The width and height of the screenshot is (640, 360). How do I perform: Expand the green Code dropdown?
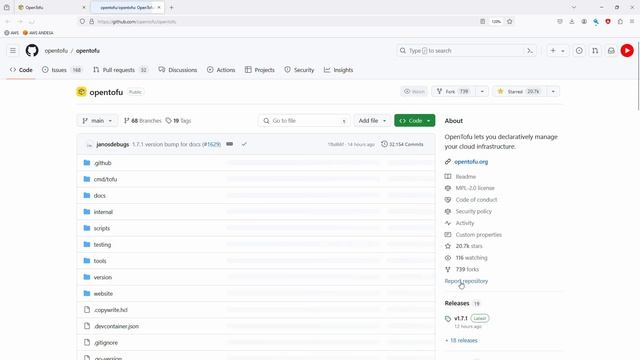click(414, 121)
